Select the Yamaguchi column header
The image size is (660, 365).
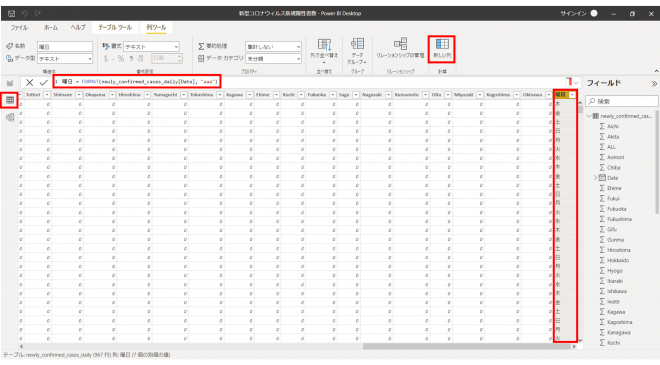coord(165,95)
